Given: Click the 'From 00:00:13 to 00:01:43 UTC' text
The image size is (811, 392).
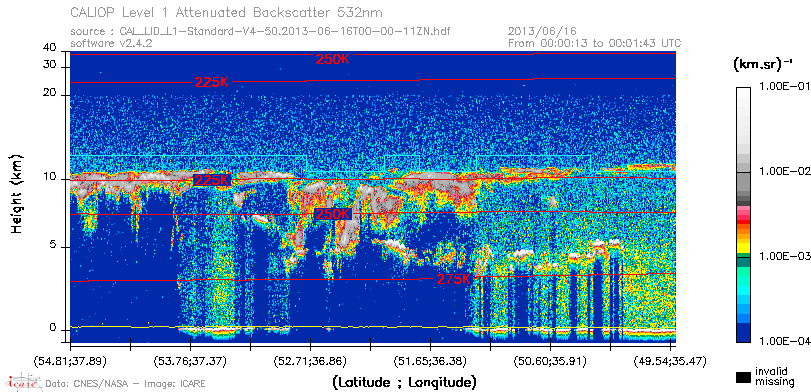Looking at the screenshot, I should pos(595,43).
